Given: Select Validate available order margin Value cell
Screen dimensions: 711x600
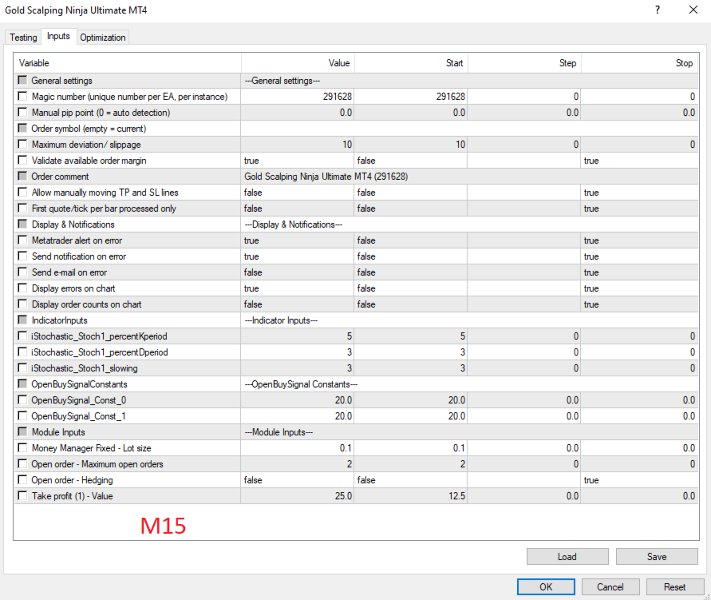Looking at the screenshot, I should pos(297,161).
